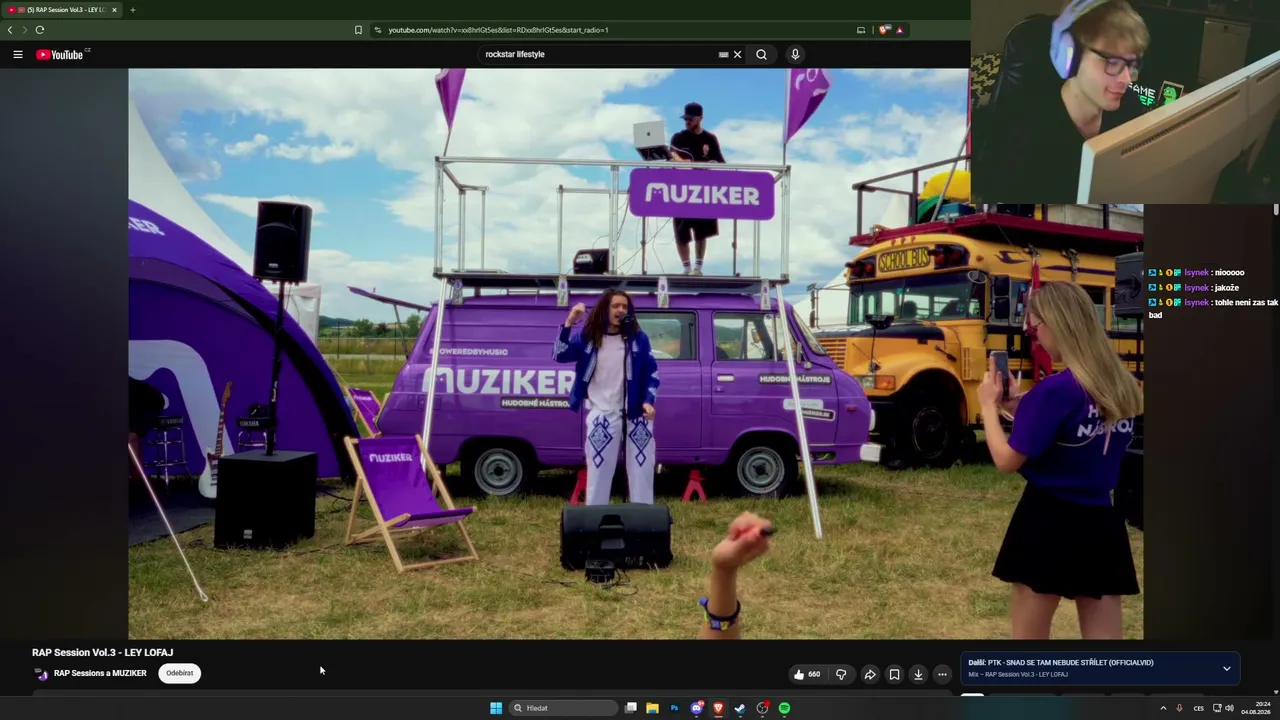Open File Explorer from the taskbar

(652, 708)
